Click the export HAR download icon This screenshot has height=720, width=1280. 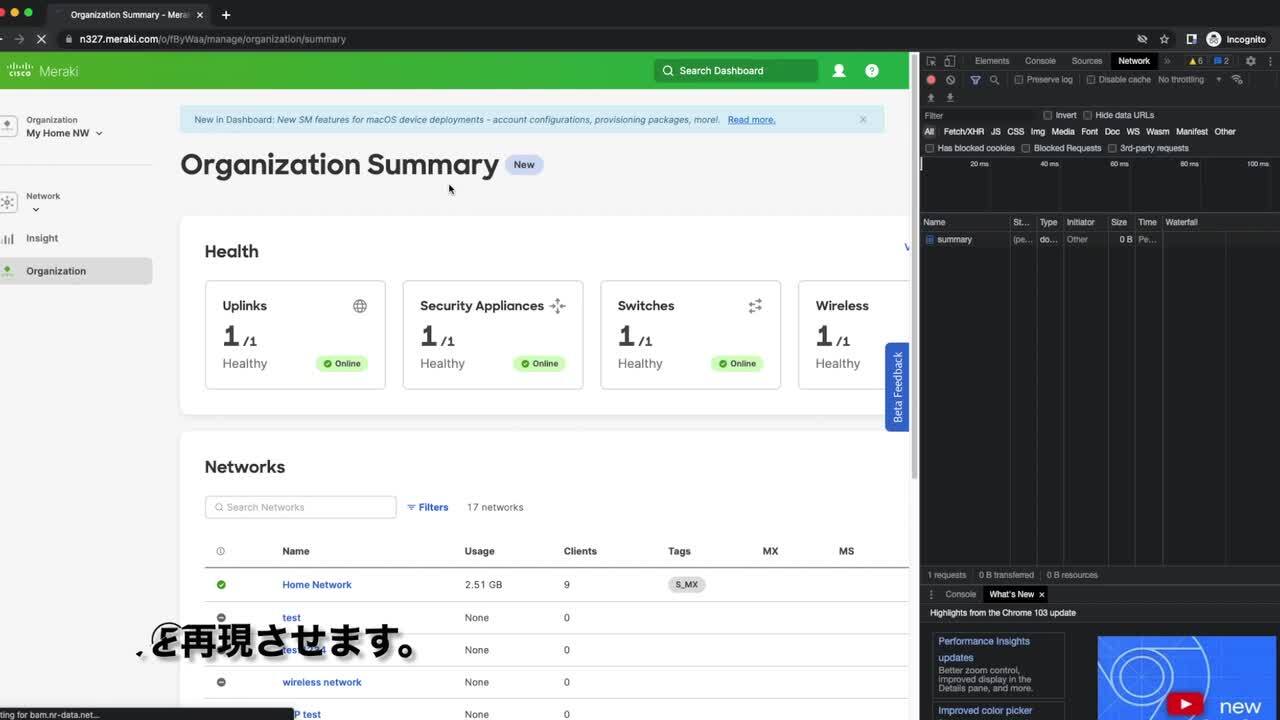point(950,98)
